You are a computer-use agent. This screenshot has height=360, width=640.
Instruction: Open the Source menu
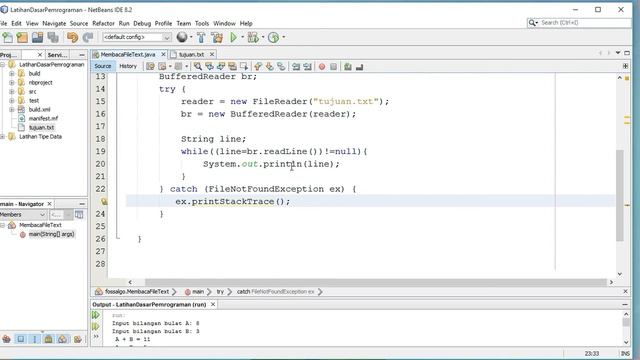(x=79, y=24)
